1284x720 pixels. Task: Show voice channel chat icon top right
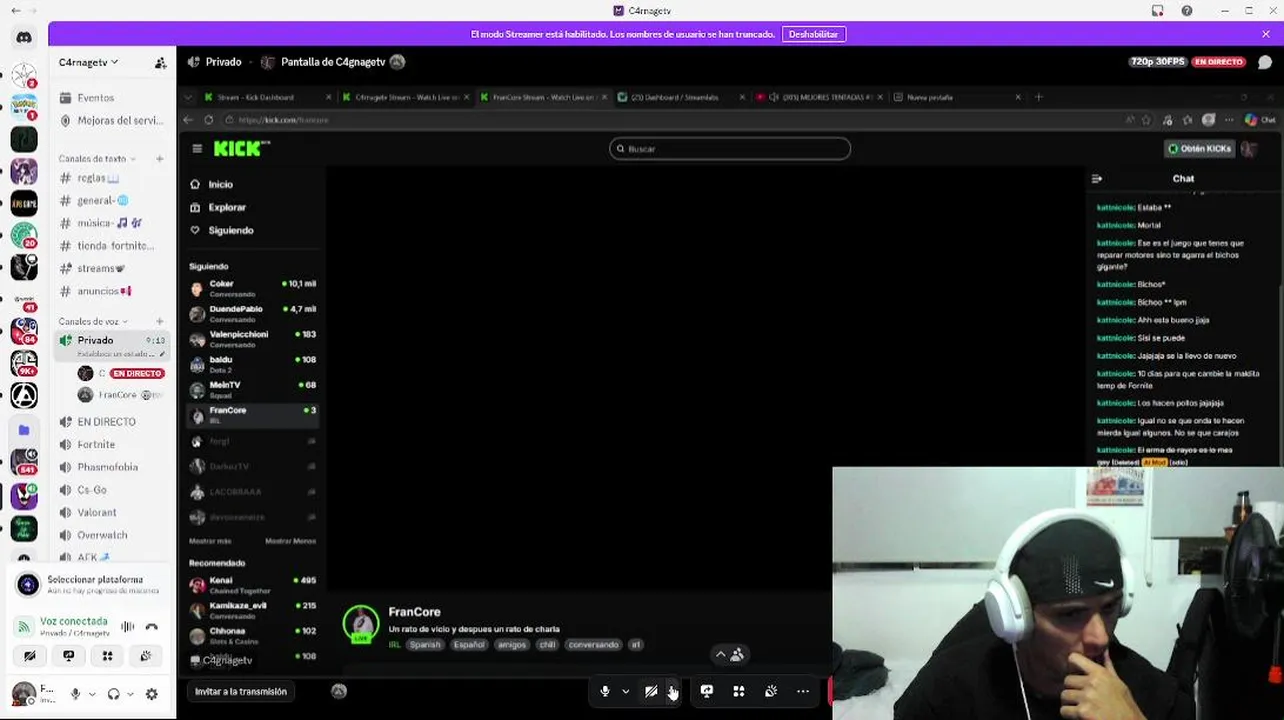1265,62
